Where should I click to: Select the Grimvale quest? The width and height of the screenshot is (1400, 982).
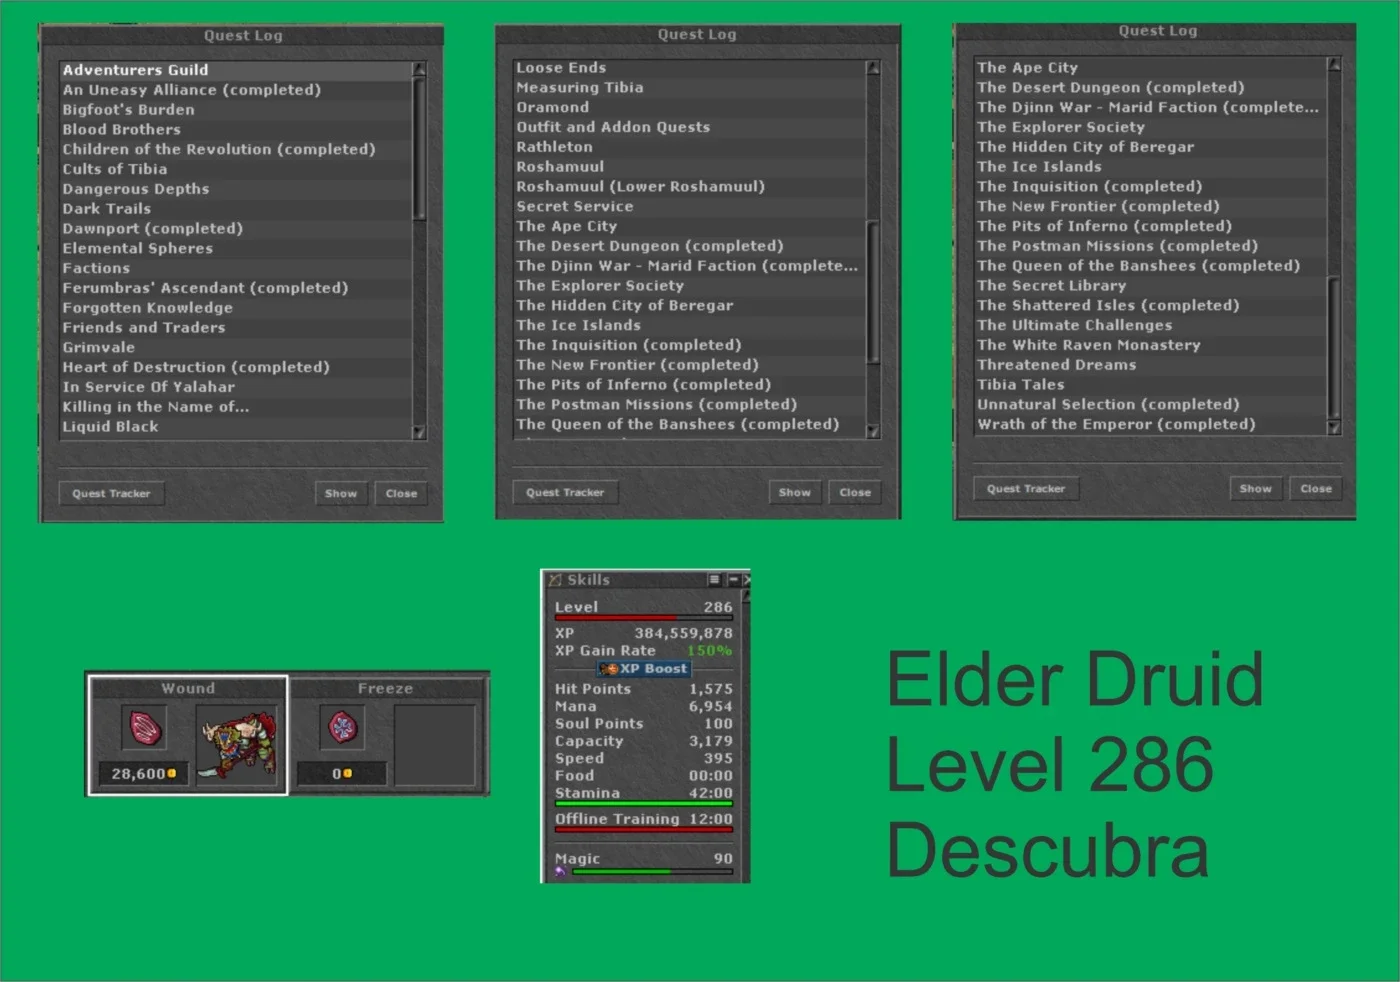[235, 347]
